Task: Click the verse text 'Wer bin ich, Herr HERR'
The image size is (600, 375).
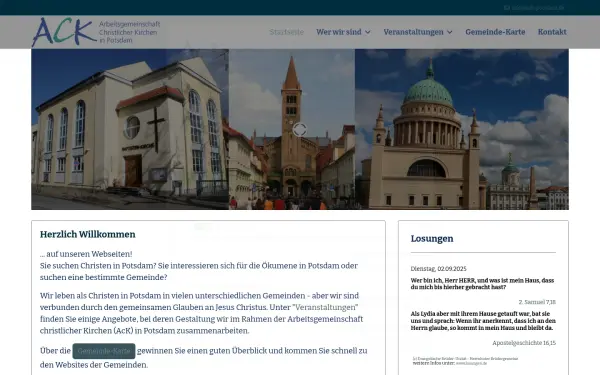Action: [x=482, y=284]
